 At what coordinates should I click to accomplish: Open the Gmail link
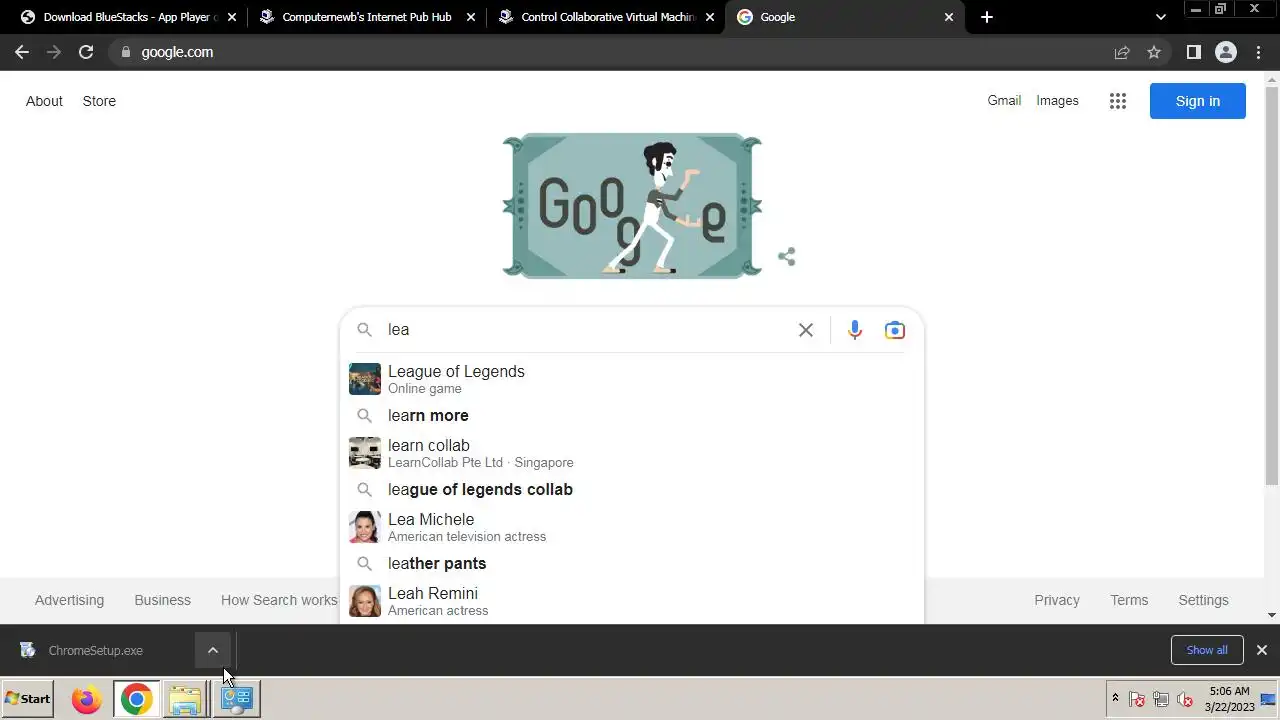tap(1004, 101)
